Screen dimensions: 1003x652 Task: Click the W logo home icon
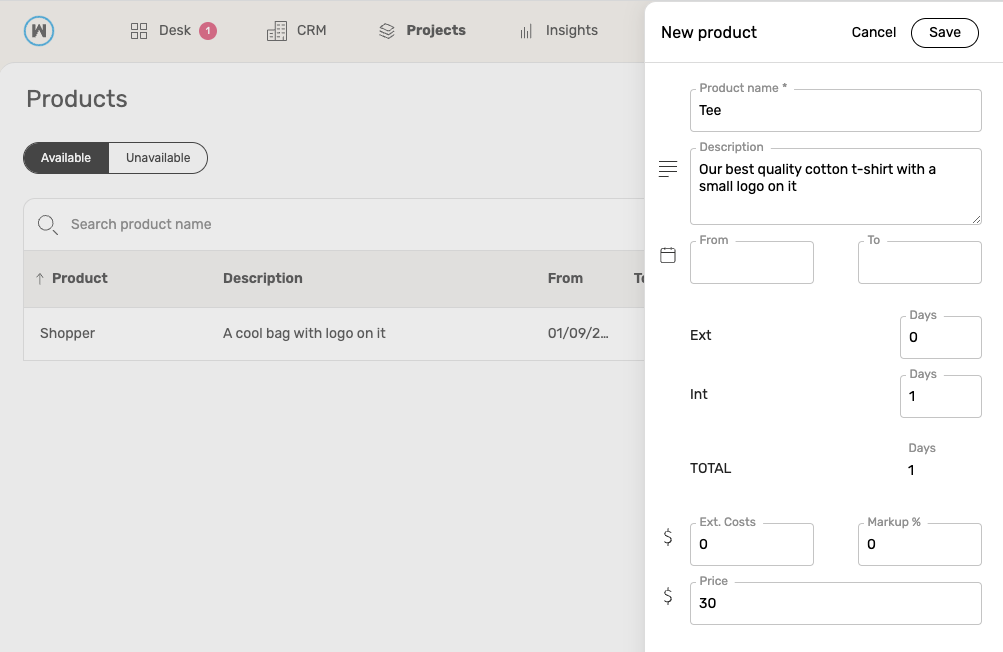click(x=39, y=31)
